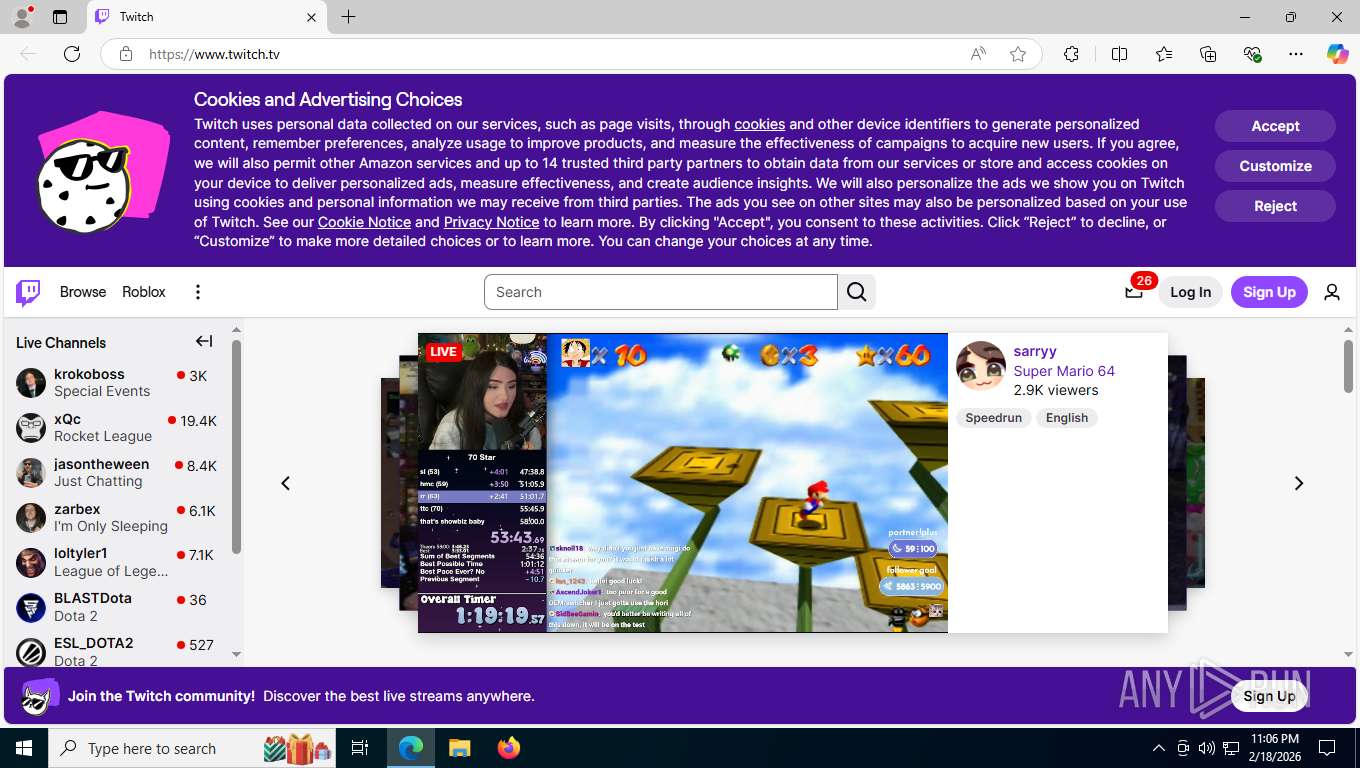This screenshot has height=768, width=1360.
Task: Open browser Extensions icon
Action: [1071, 54]
